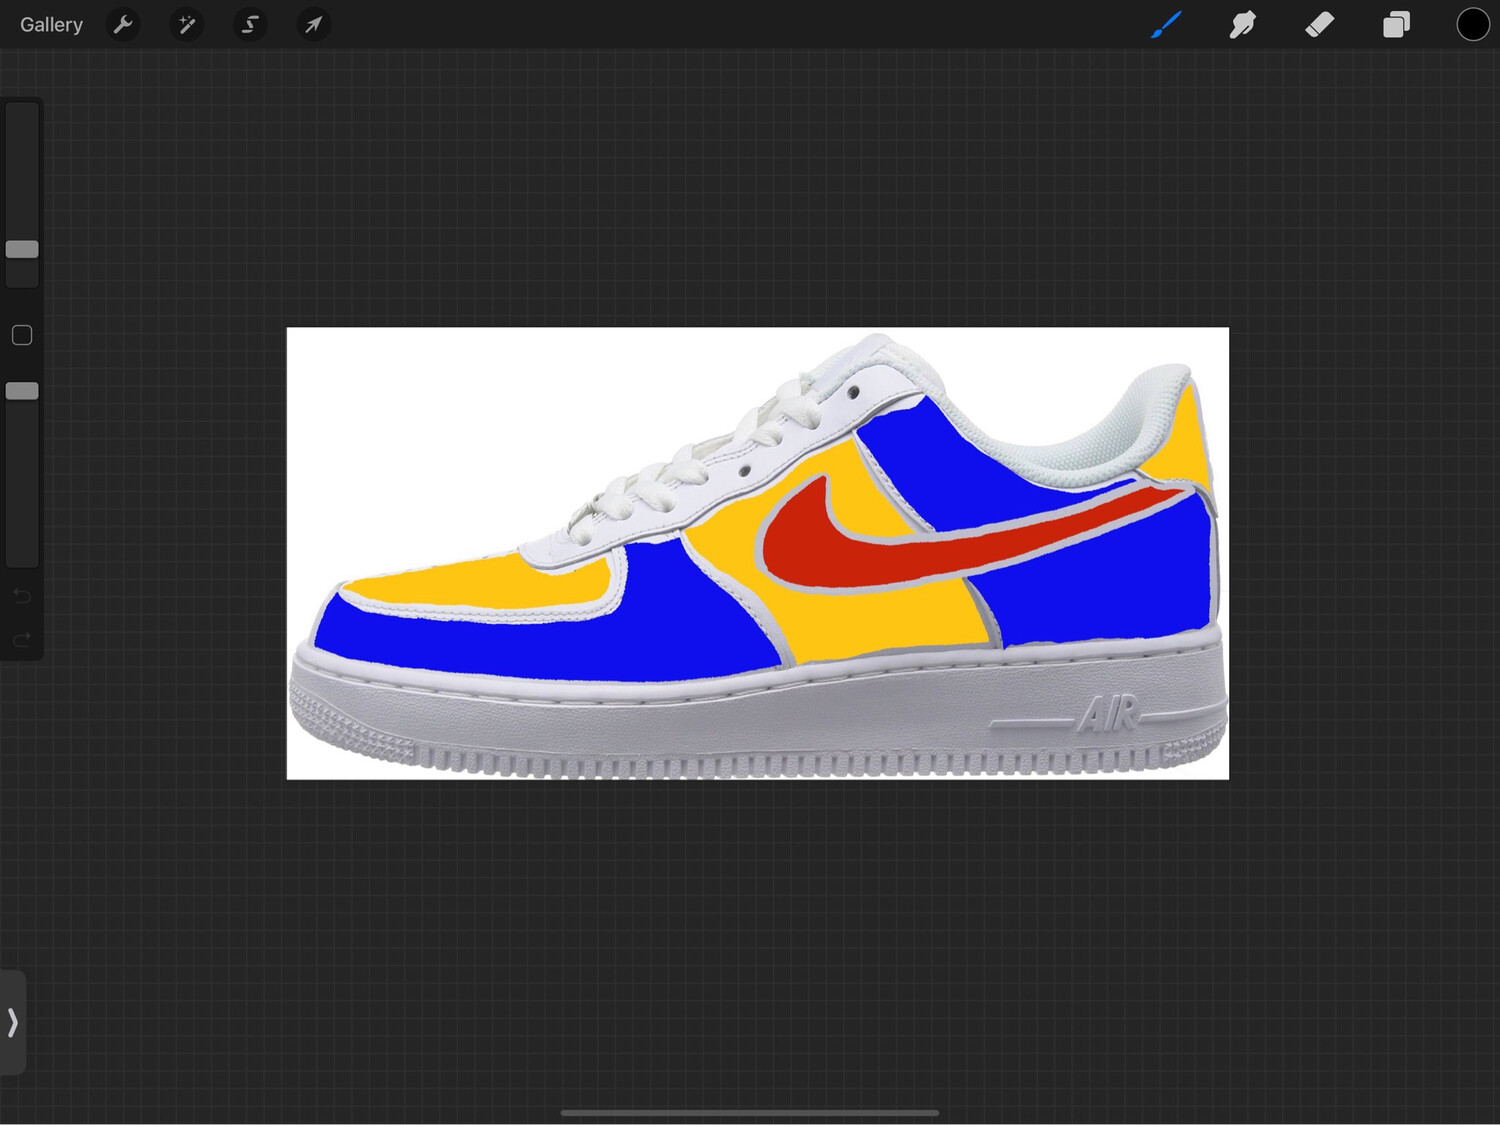Undo the last action
The image size is (1500, 1125).
pos(22,596)
